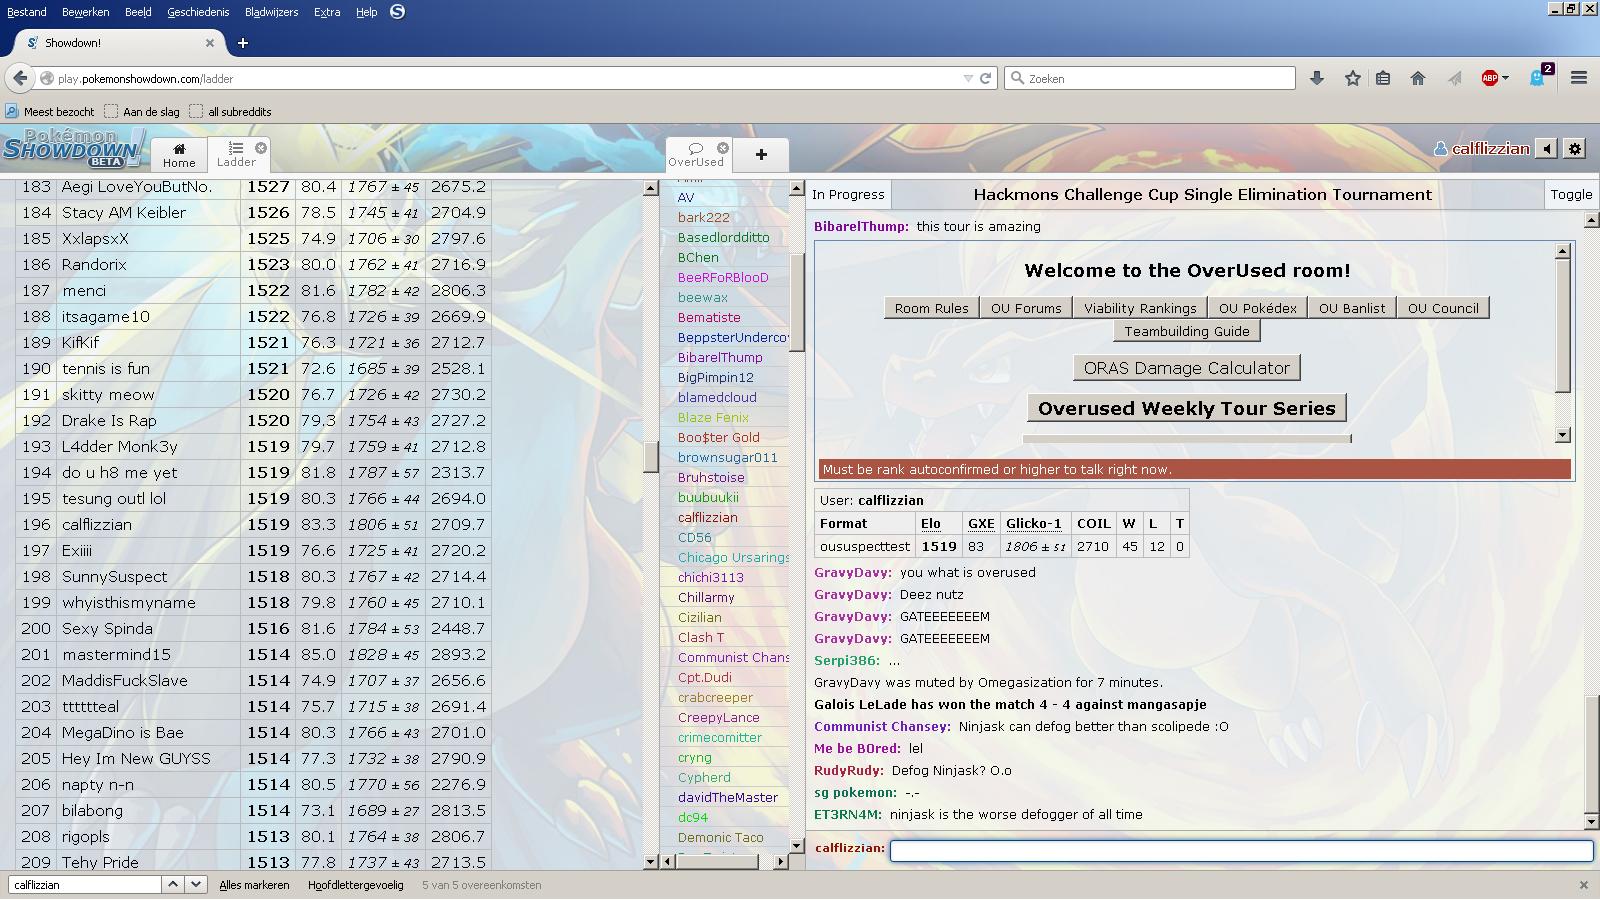The image size is (1600, 900).
Task: Click the Adblock Plus icon
Action: click(1490, 78)
